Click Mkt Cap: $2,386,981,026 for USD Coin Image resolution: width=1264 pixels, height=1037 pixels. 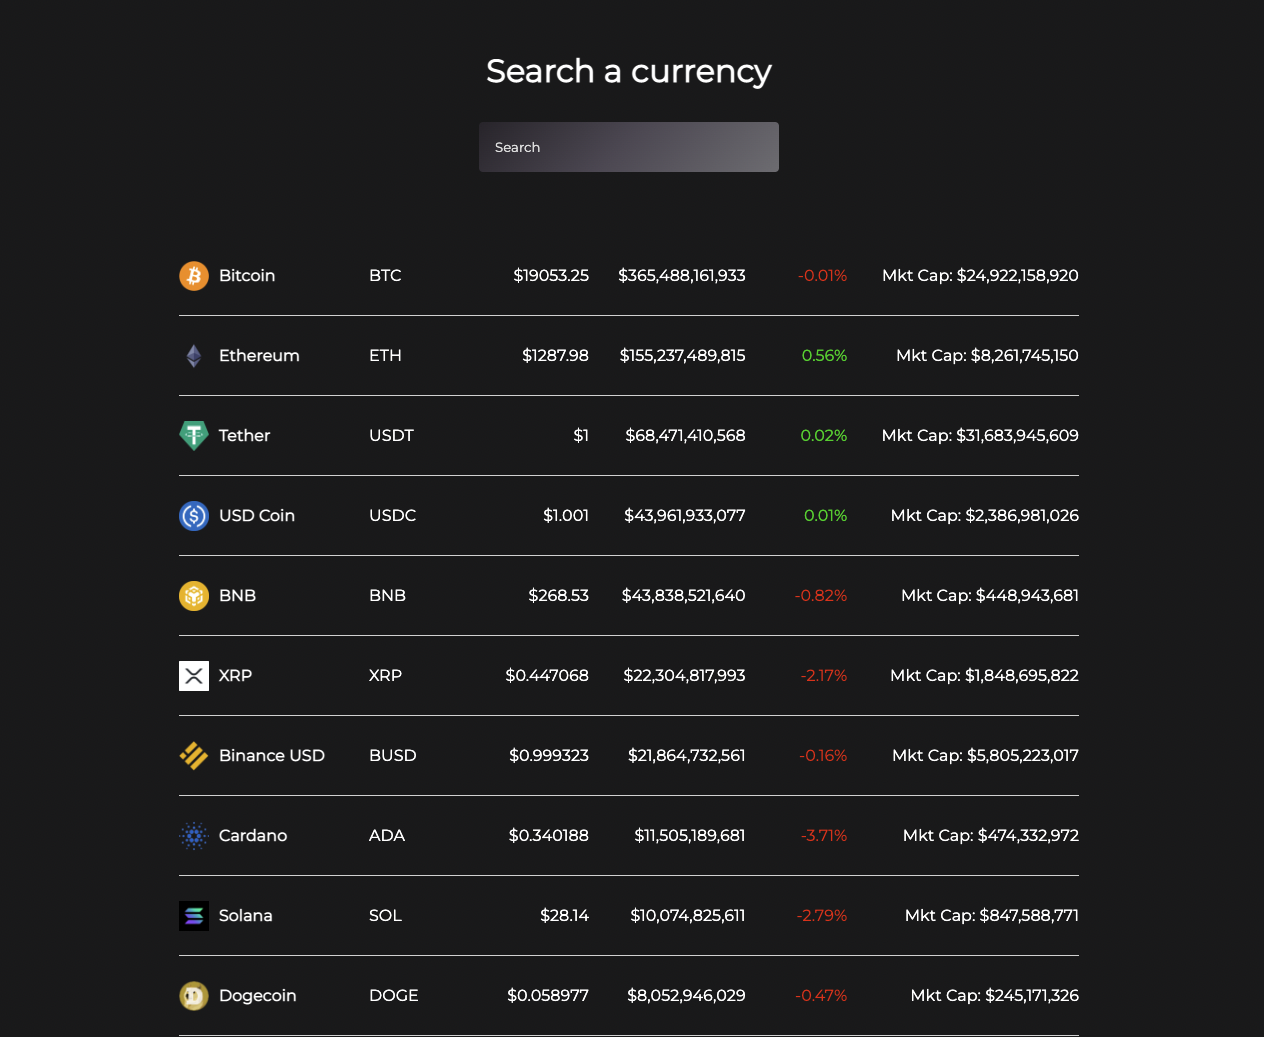pyautogui.click(x=985, y=516)
